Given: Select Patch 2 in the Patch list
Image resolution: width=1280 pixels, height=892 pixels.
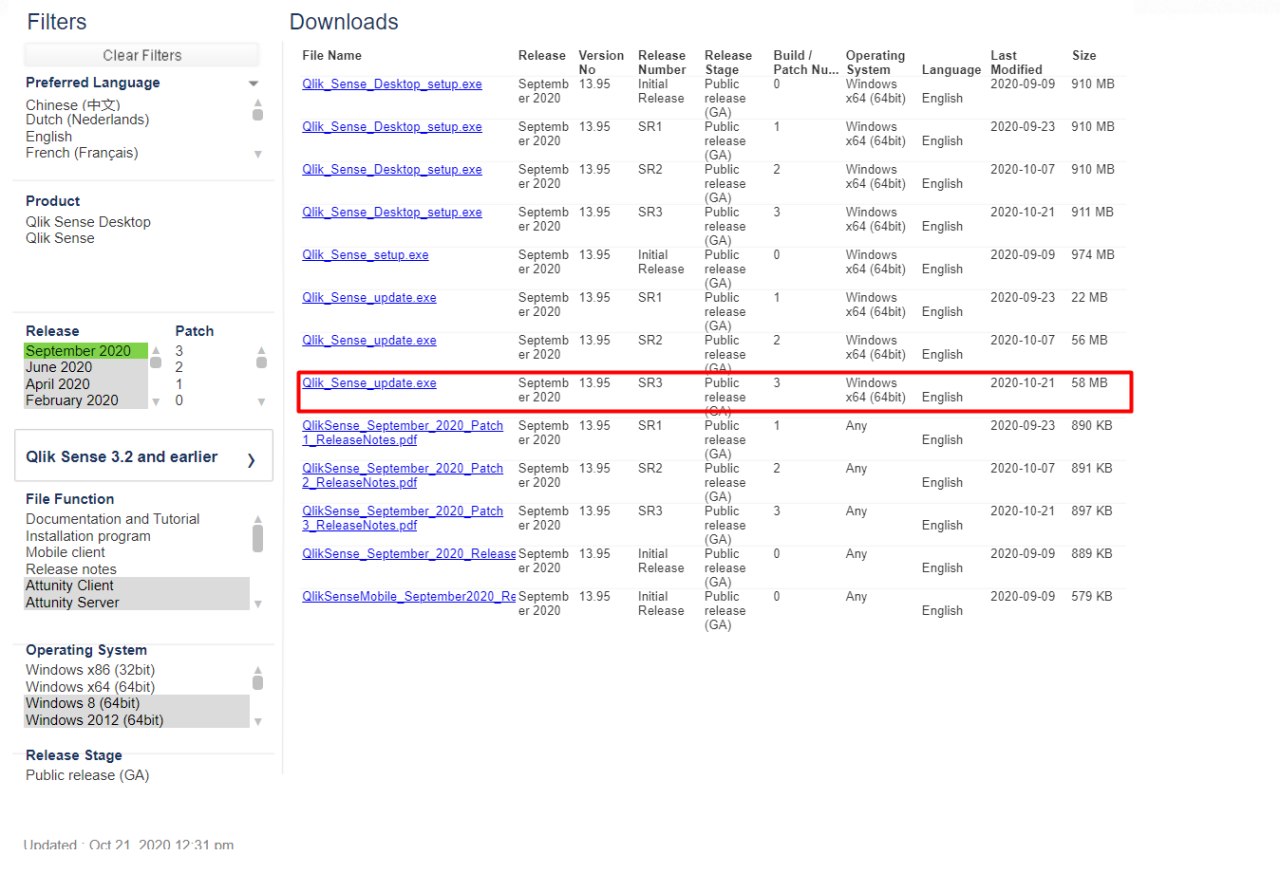Looking at the screenshot, I should (x=179, y=367).
